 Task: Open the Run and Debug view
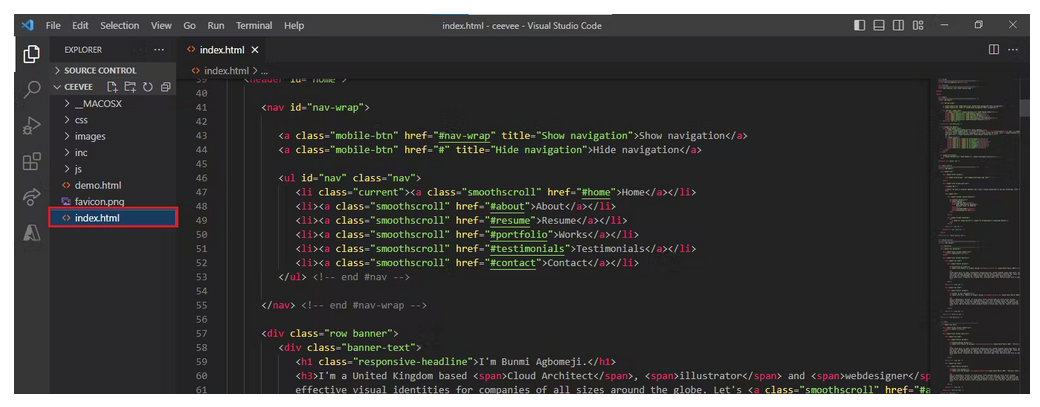[x=32, y=126]
